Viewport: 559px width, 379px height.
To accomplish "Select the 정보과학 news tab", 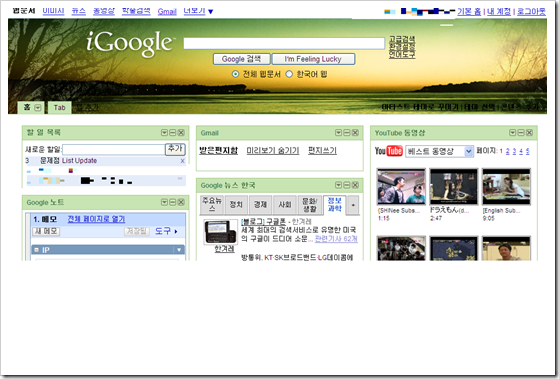I will (334, 205).
